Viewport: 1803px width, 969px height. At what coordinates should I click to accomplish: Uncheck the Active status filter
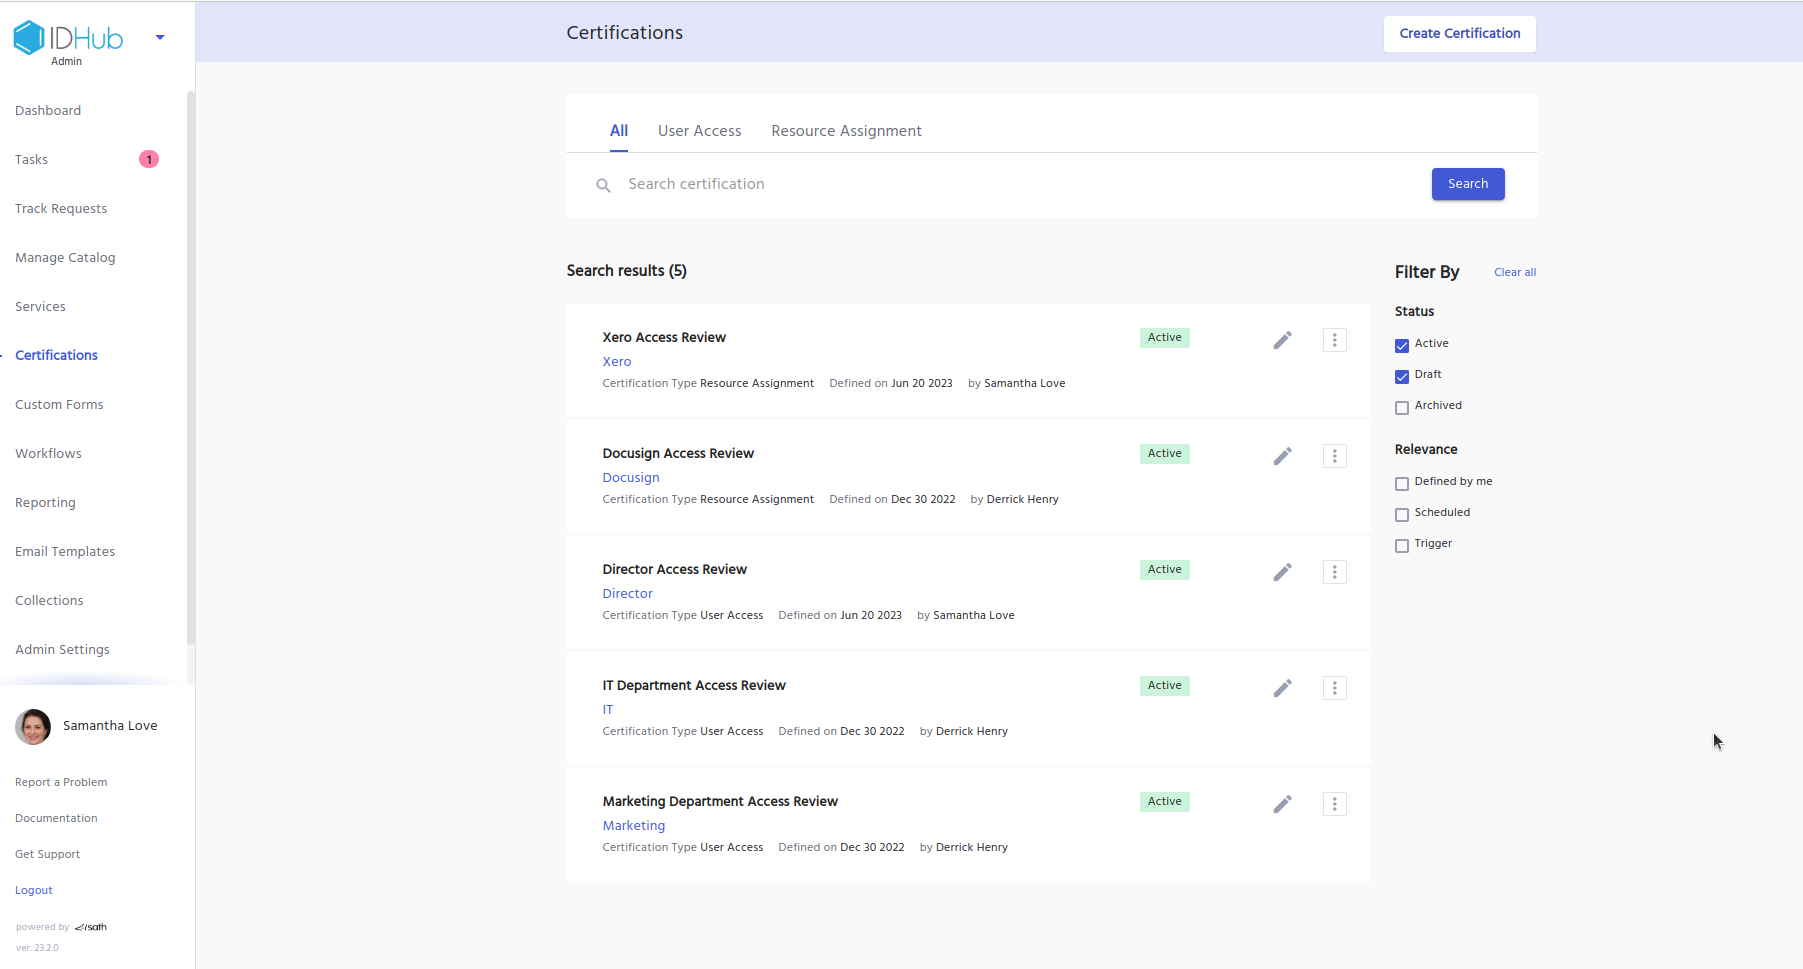tap(1402, 345)
